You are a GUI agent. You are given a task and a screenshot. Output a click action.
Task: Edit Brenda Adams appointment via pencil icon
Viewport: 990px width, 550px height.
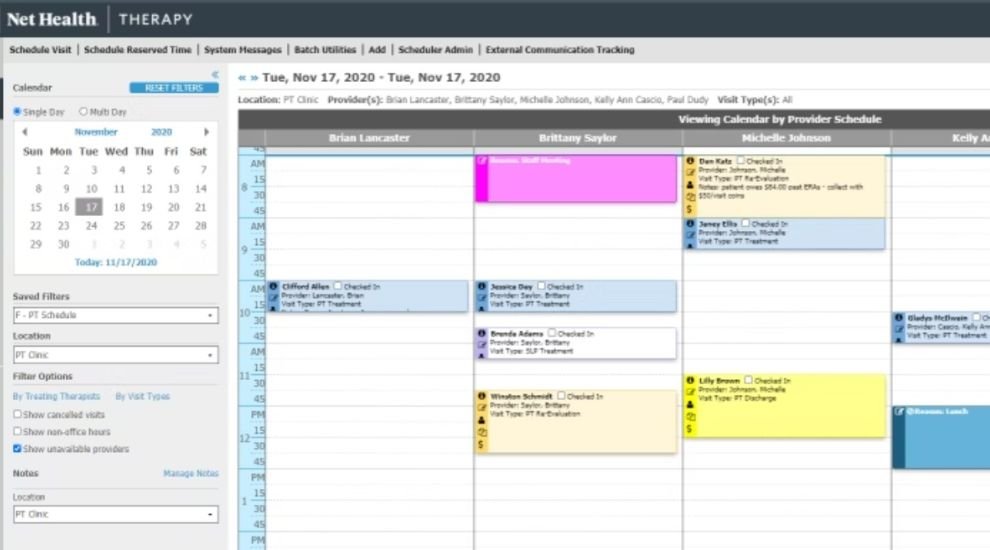pos(482,345)
